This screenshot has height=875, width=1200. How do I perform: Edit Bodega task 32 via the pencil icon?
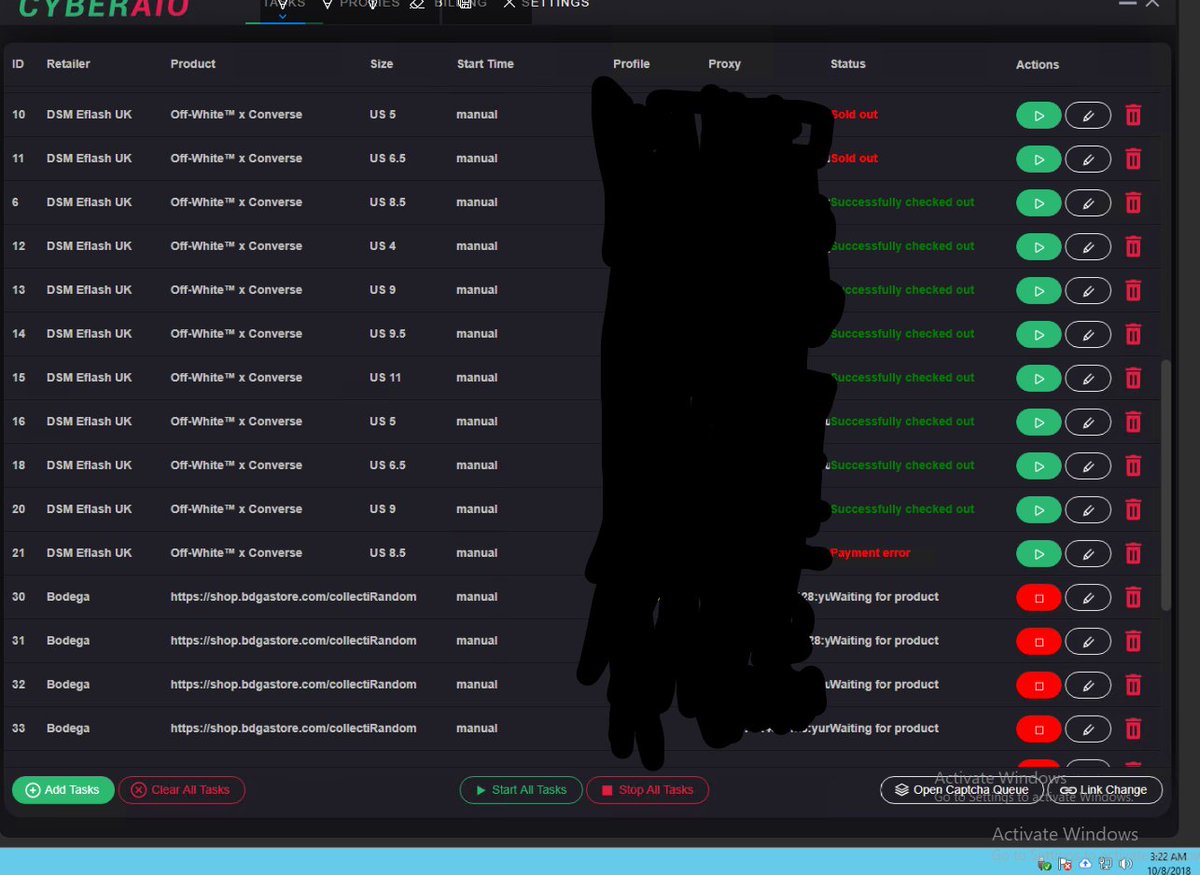(1088, 686)
